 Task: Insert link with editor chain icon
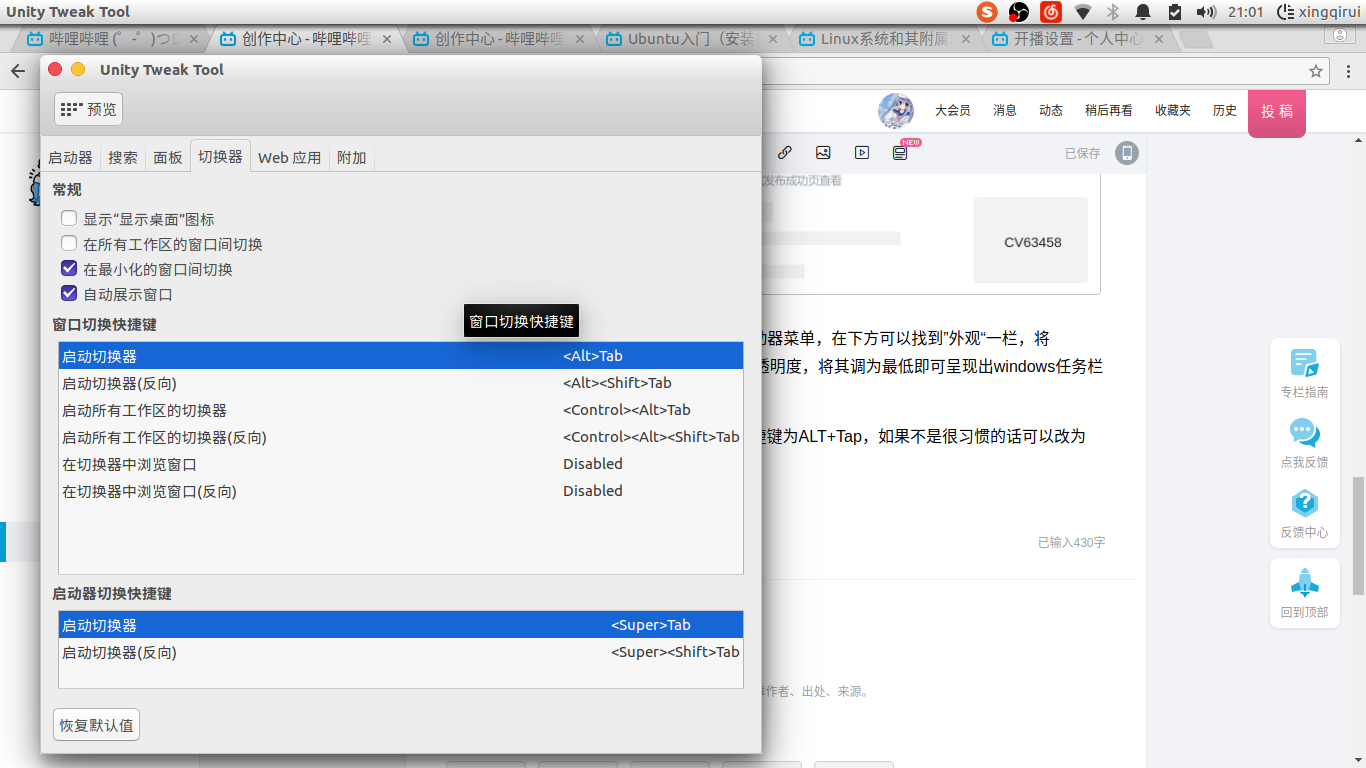click(785, 153)
